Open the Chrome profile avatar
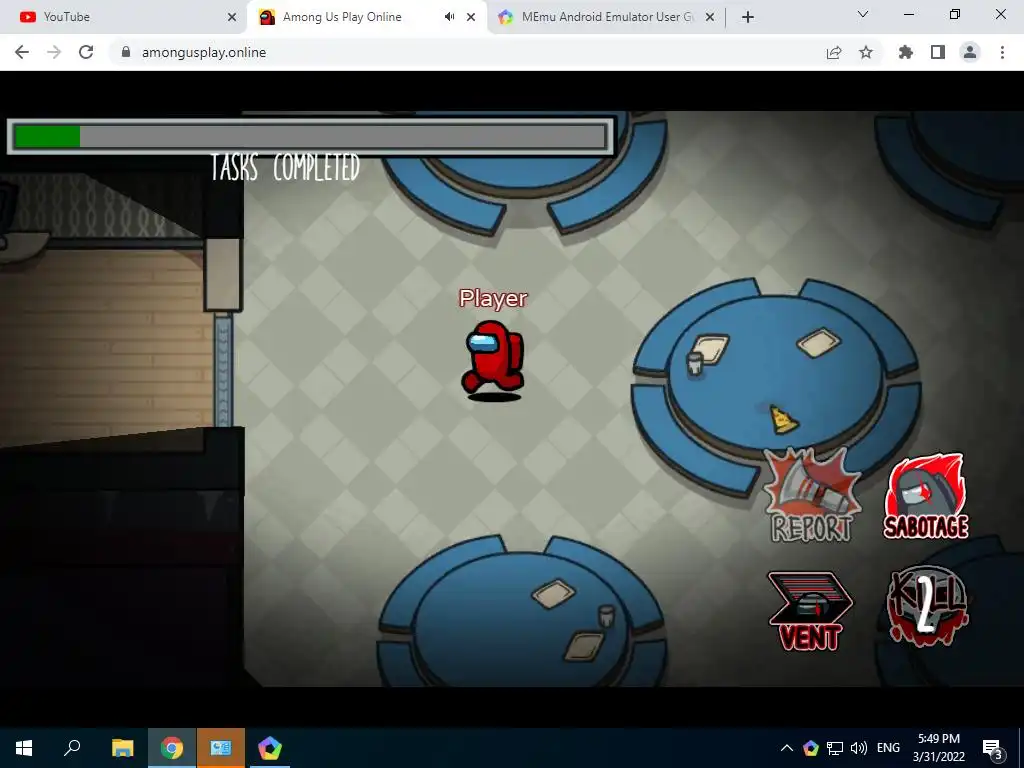This screenshot has height=768, width=1024. 970,52
